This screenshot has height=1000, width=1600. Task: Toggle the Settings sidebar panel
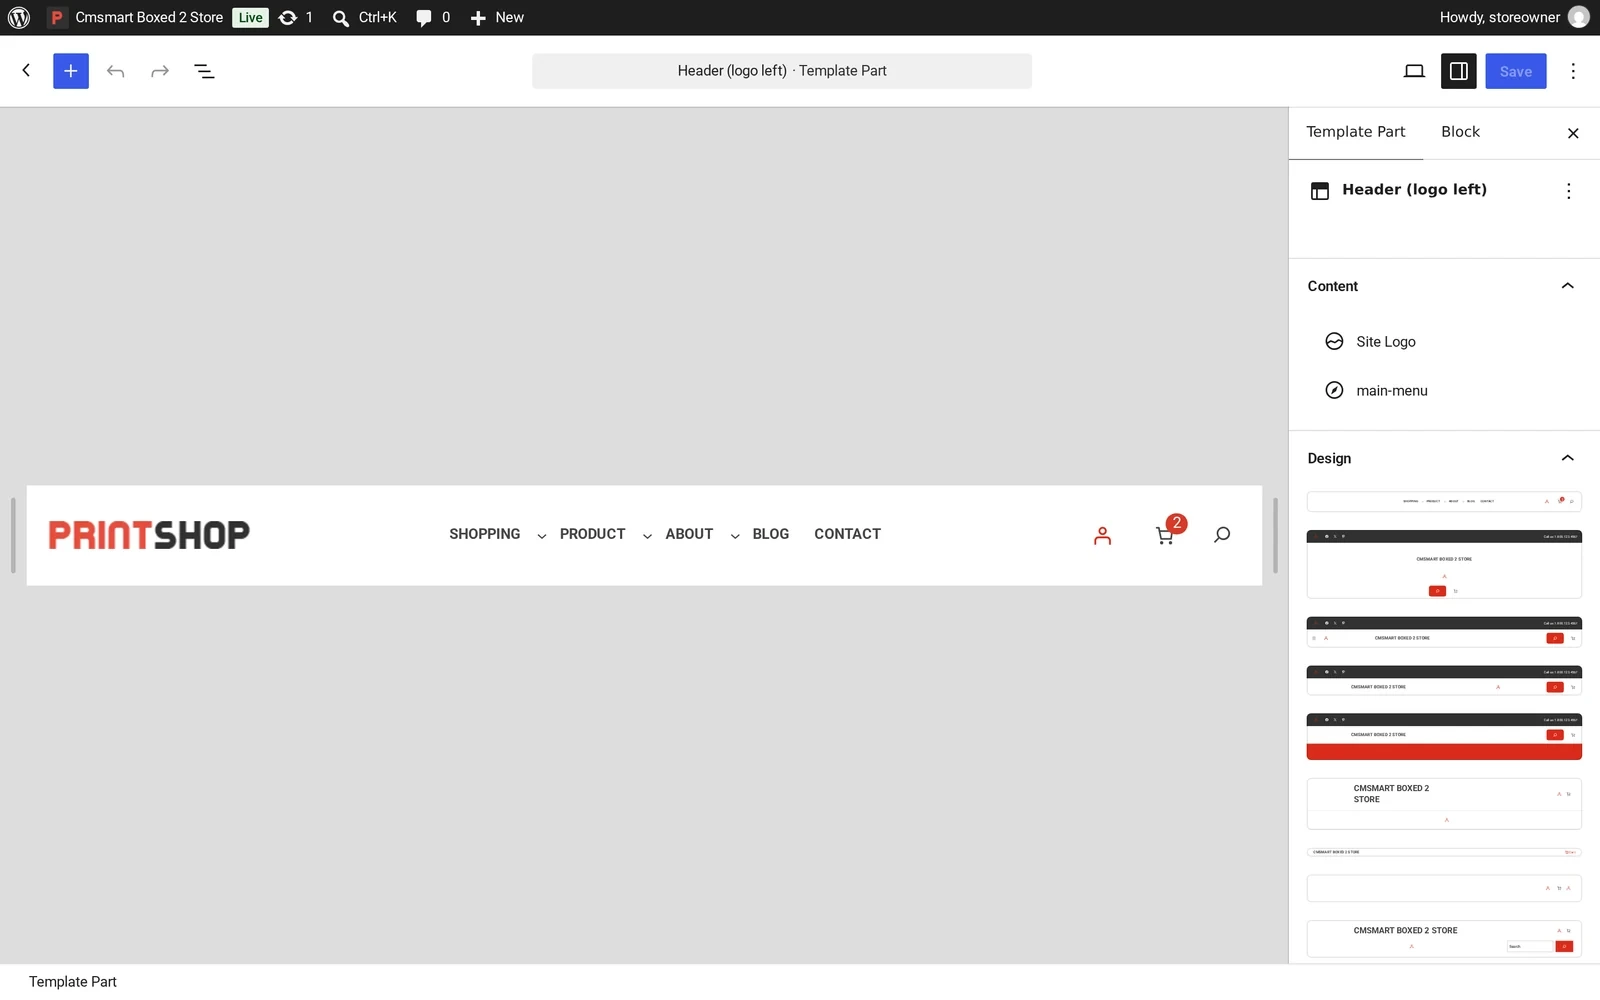[x=1459, y=71]
